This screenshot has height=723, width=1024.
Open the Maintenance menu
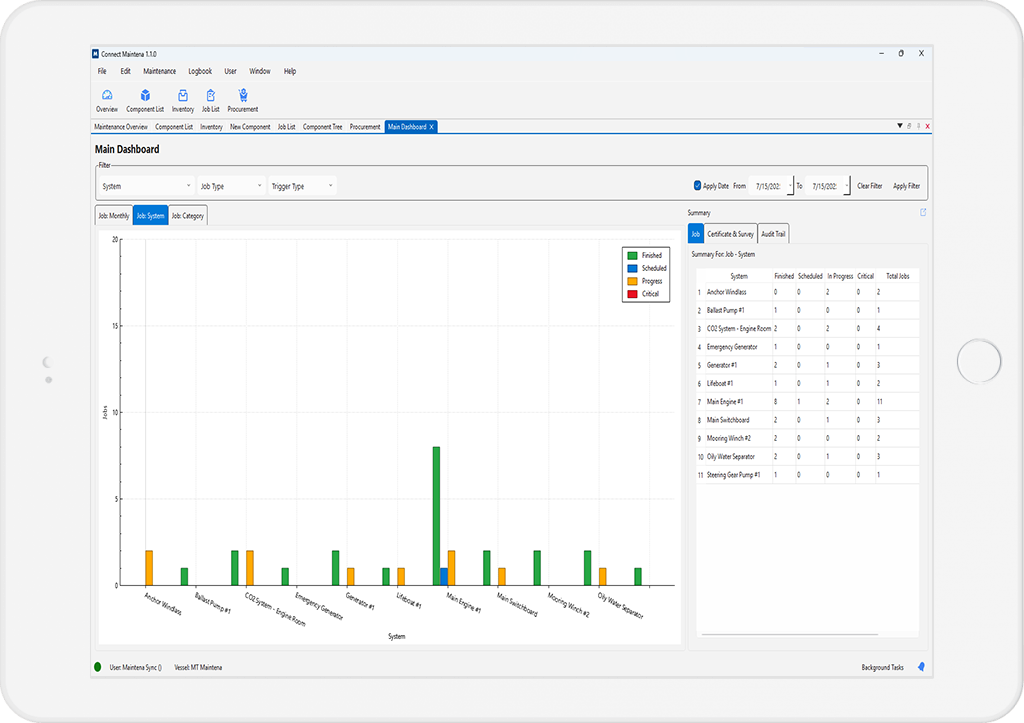point(159,71)
